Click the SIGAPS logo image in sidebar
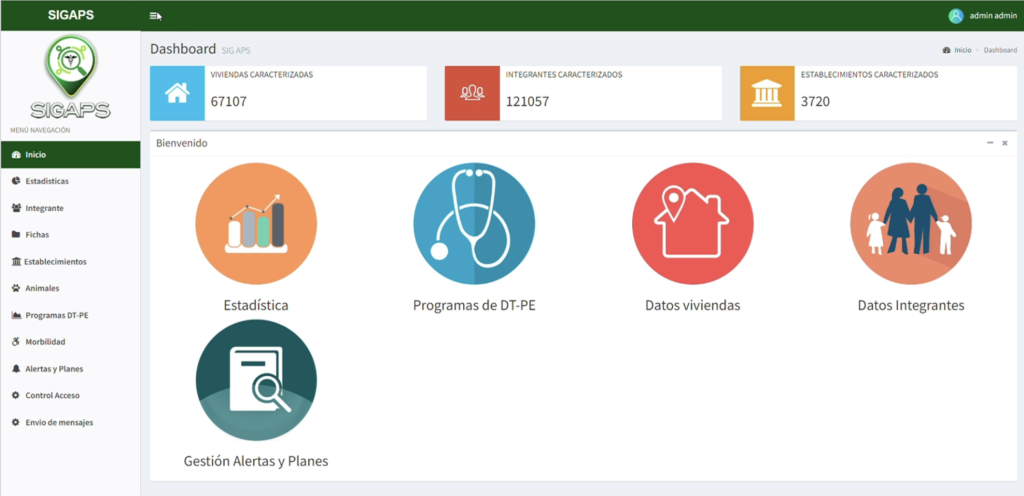Image resolution: width=1024 pixels, height=496 pixels. 70,78
